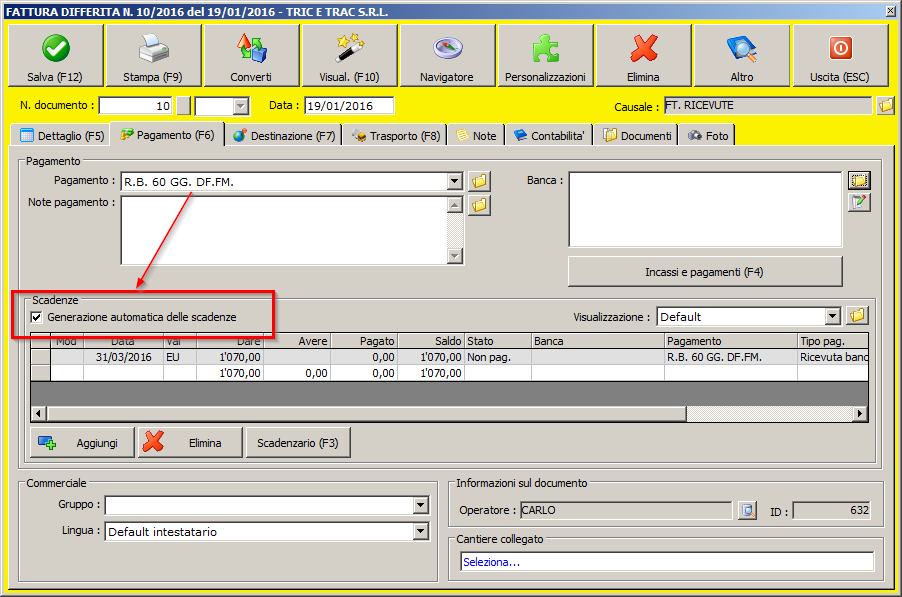902x597 pixels.
Task: Click table horizontal scrollbar left arrow
Action: 39,414
